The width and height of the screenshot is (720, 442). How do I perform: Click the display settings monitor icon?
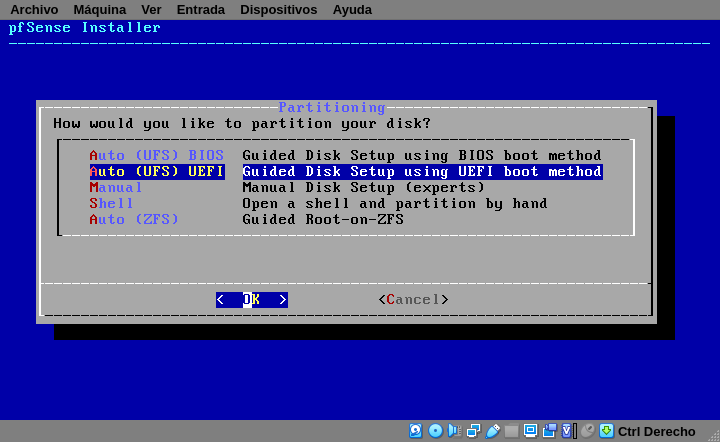tap(530, 431)
